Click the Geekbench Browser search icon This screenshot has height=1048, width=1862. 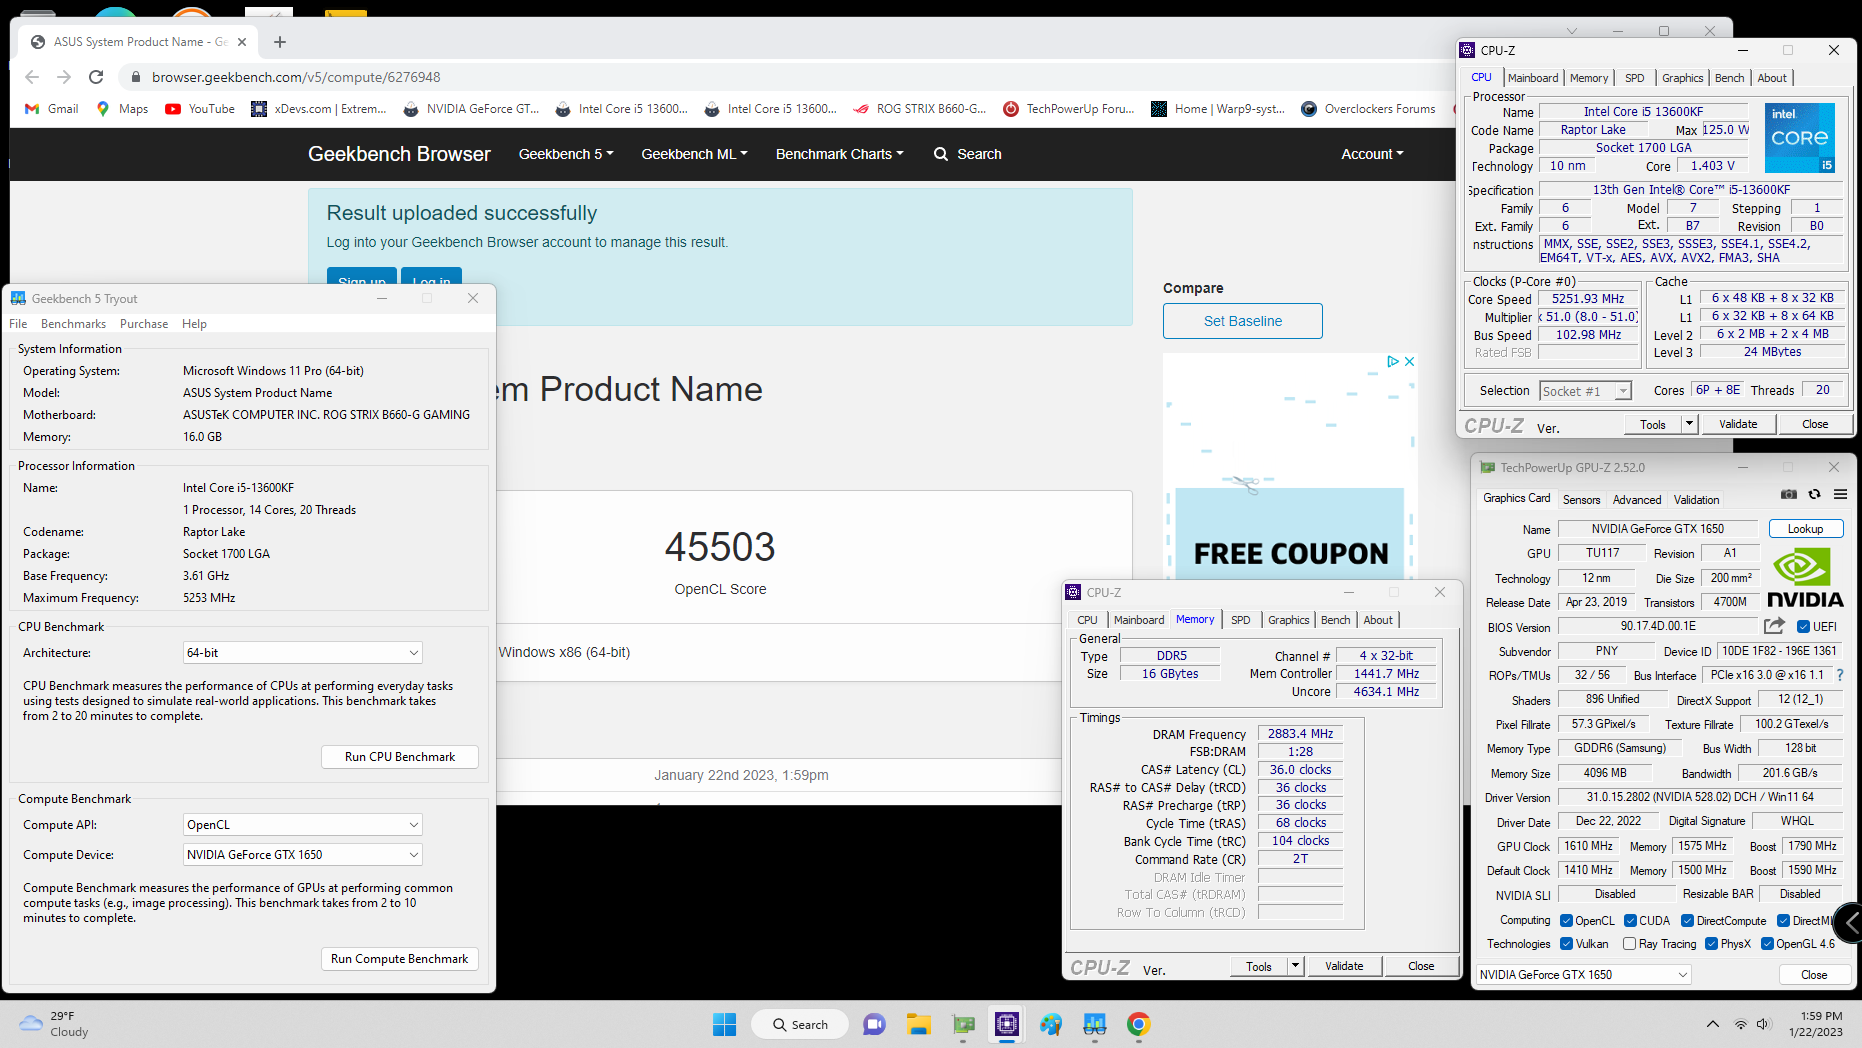(x=941, y=154)
